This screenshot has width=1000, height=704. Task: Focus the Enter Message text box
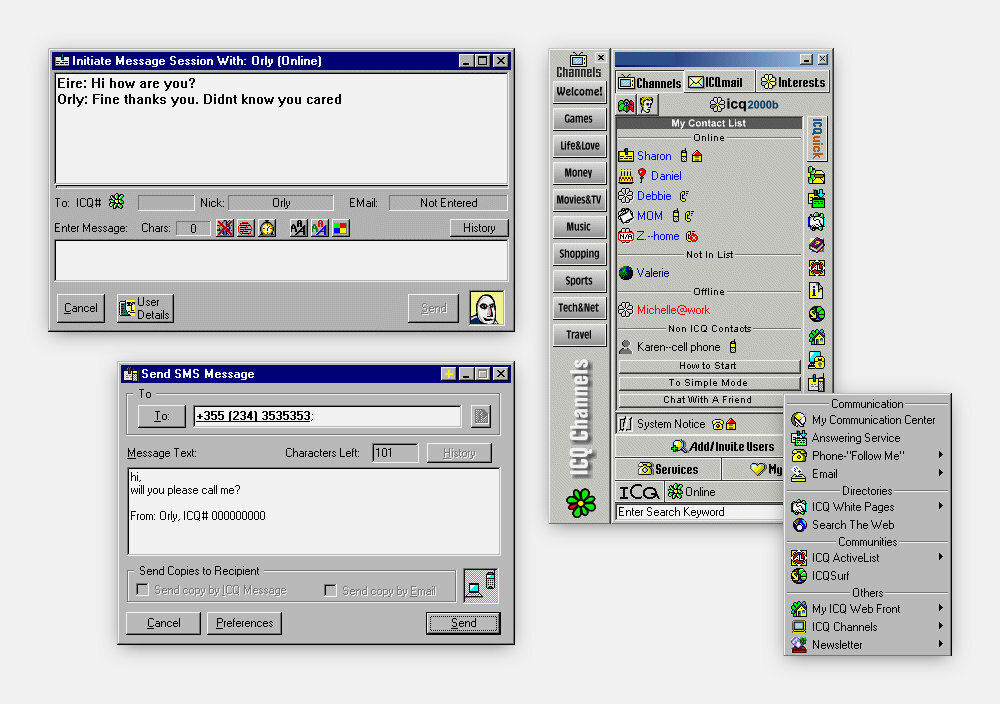tap(281, 260)
